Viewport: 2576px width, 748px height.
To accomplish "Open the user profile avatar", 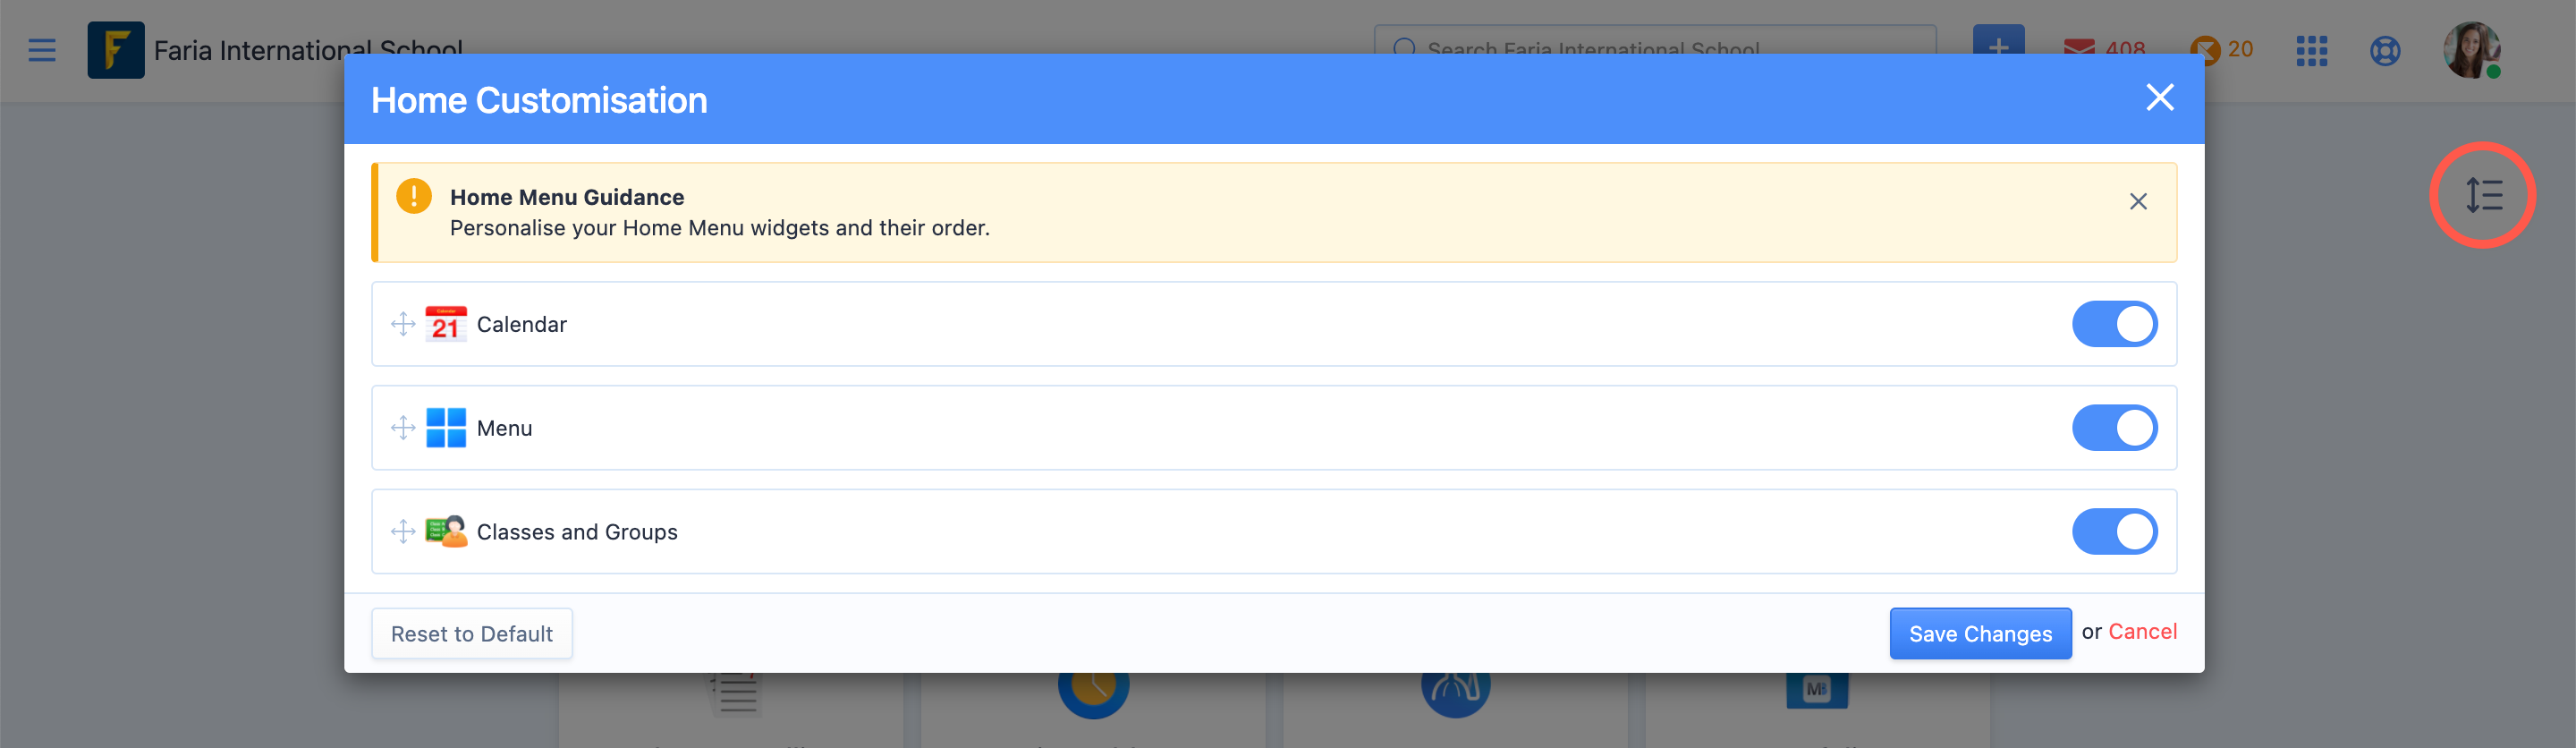I will [x=2471, y=50].
